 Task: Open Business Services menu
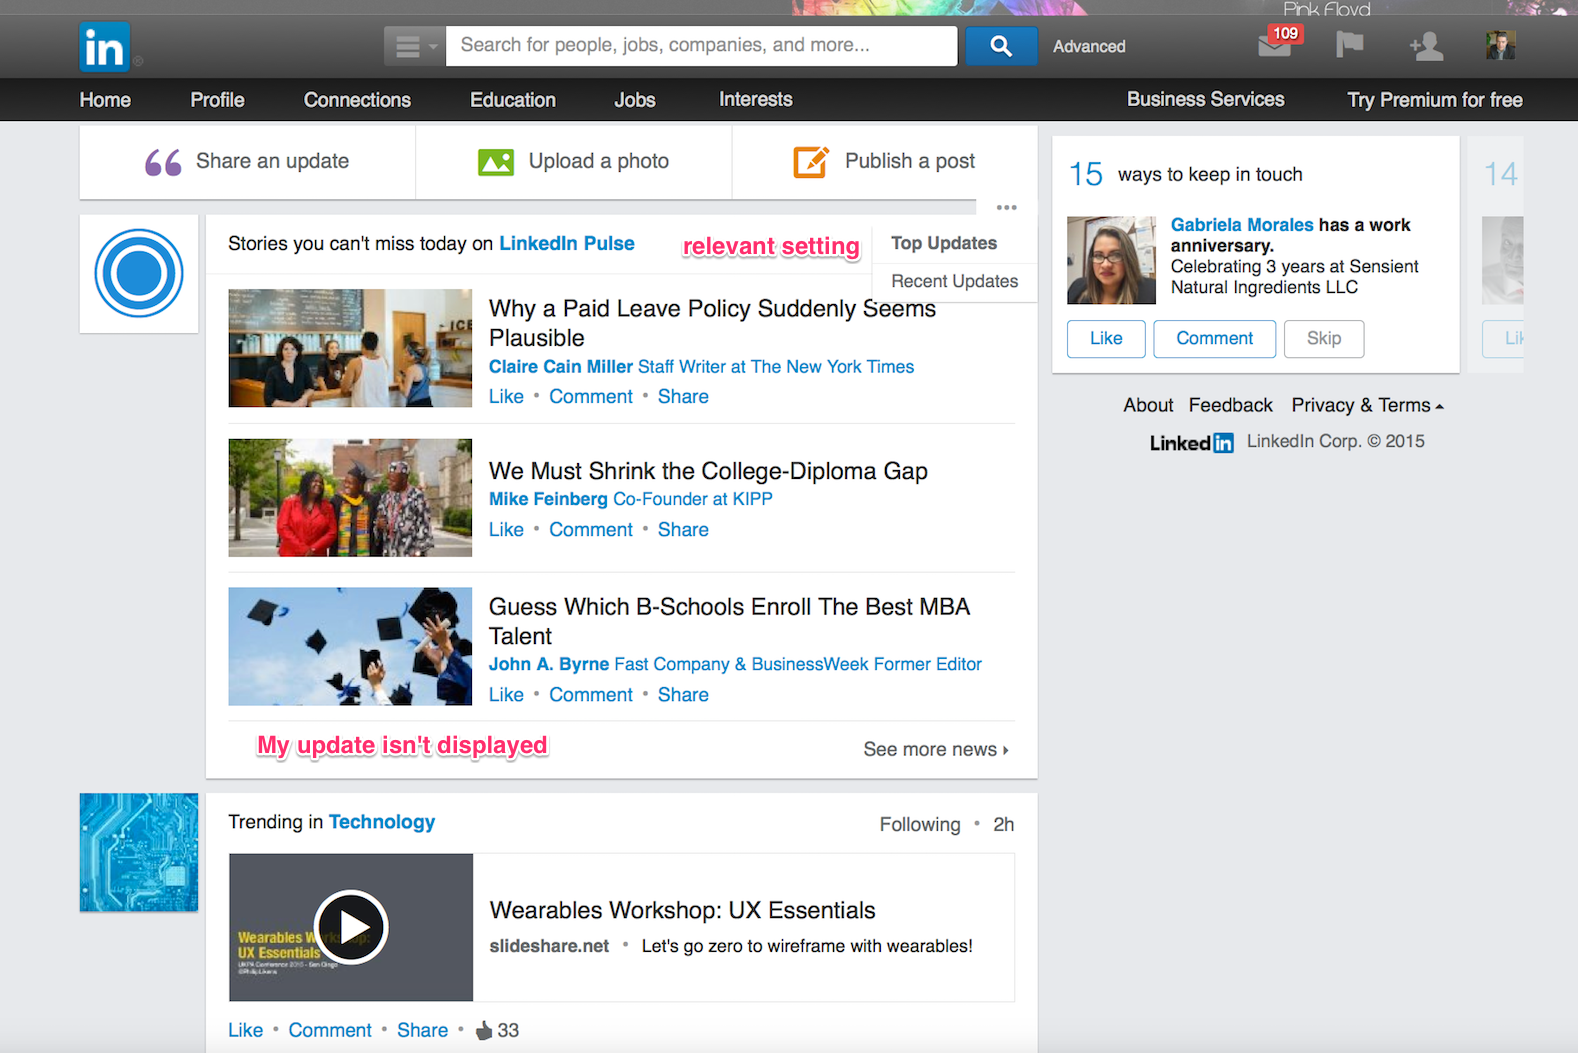[1205, 99]
